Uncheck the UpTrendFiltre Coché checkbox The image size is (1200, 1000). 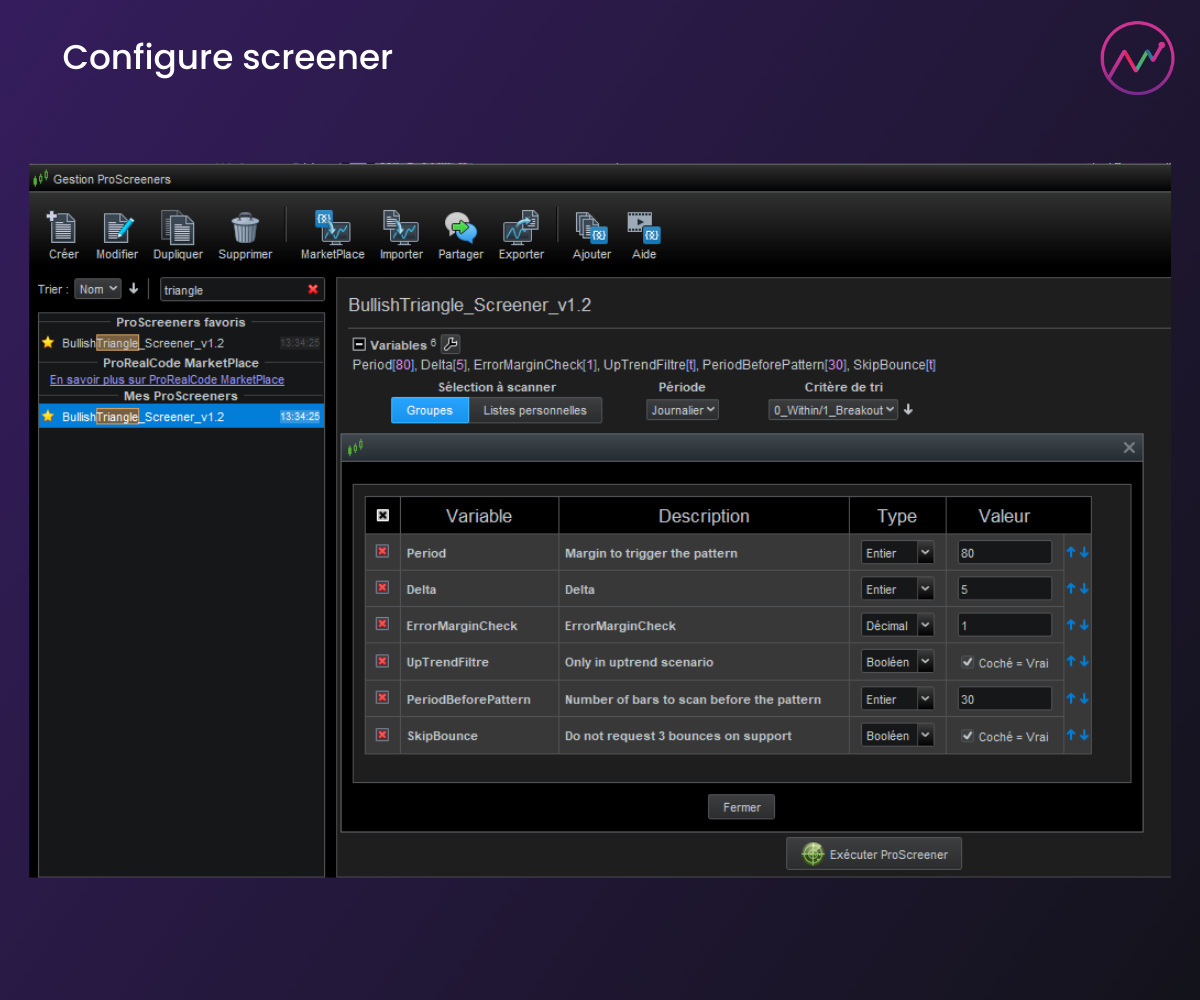tap(967, 662)
